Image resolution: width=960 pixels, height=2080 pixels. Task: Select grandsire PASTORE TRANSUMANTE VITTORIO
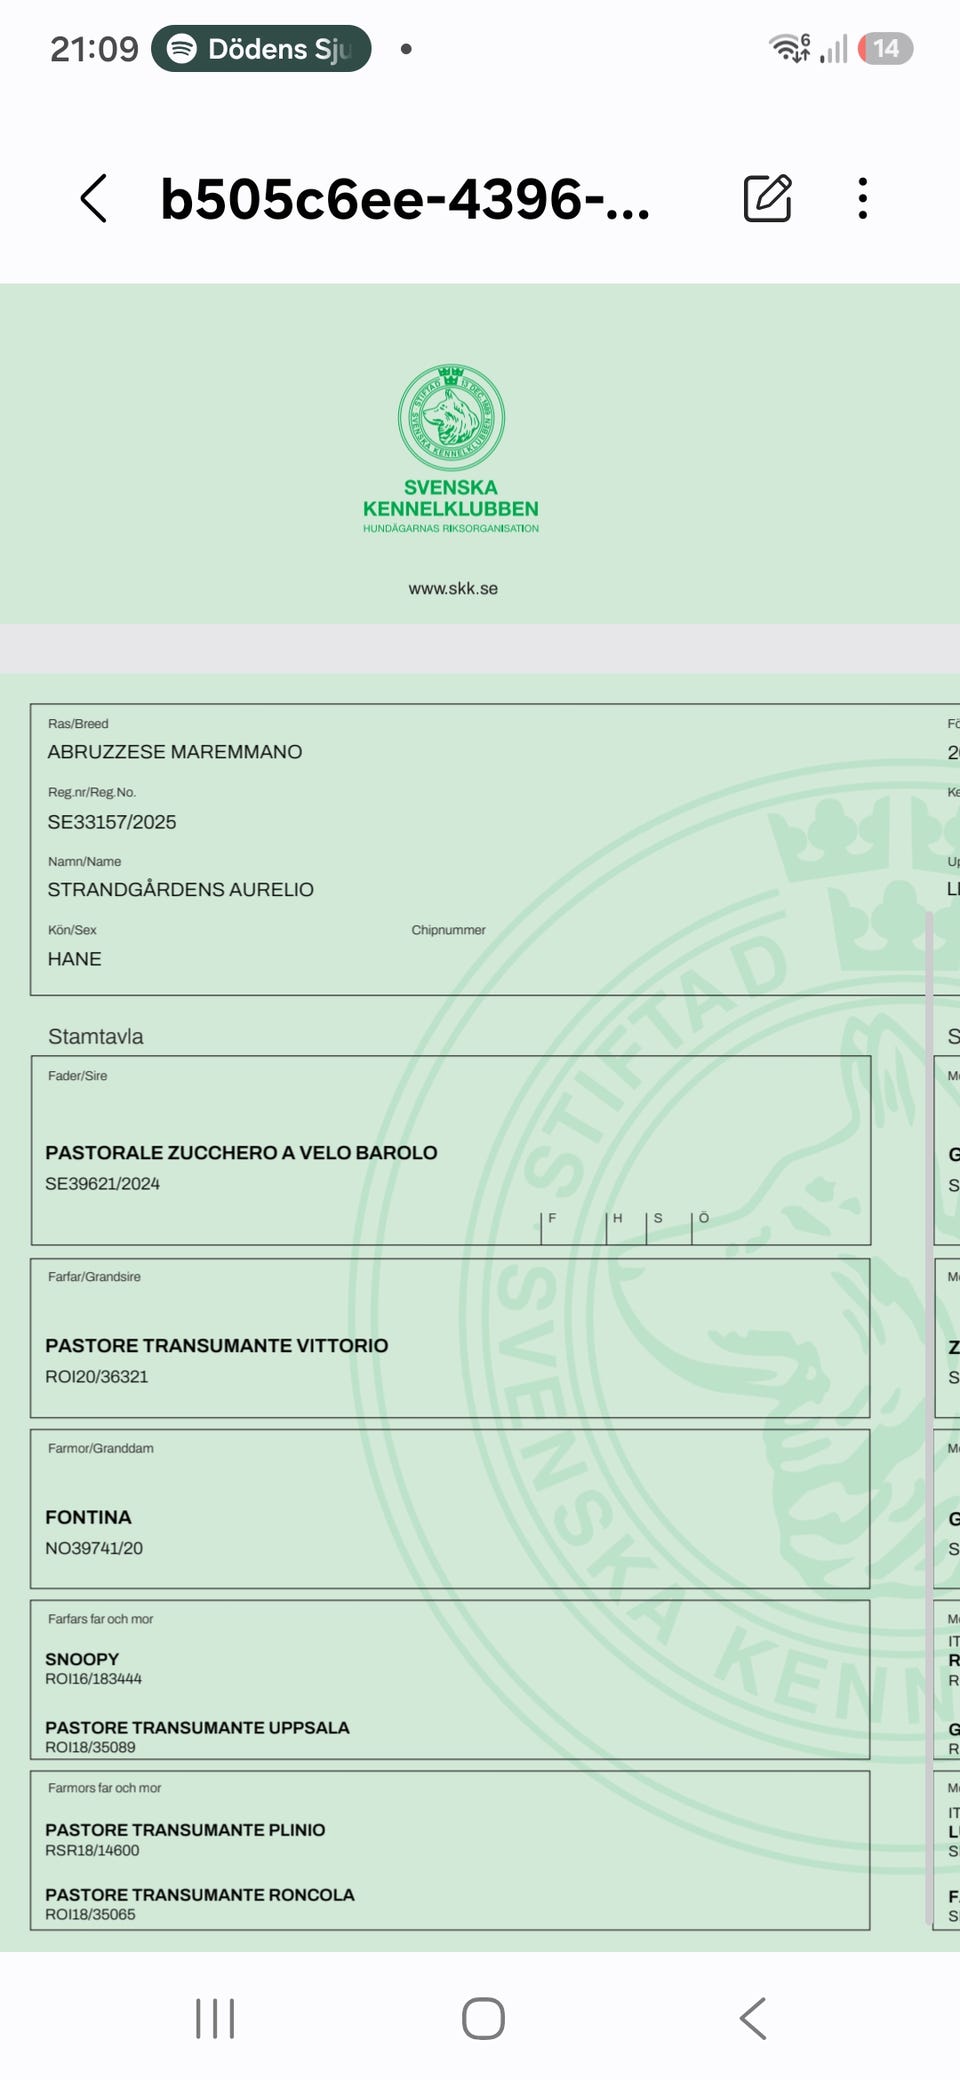[x=216, y=1345]
